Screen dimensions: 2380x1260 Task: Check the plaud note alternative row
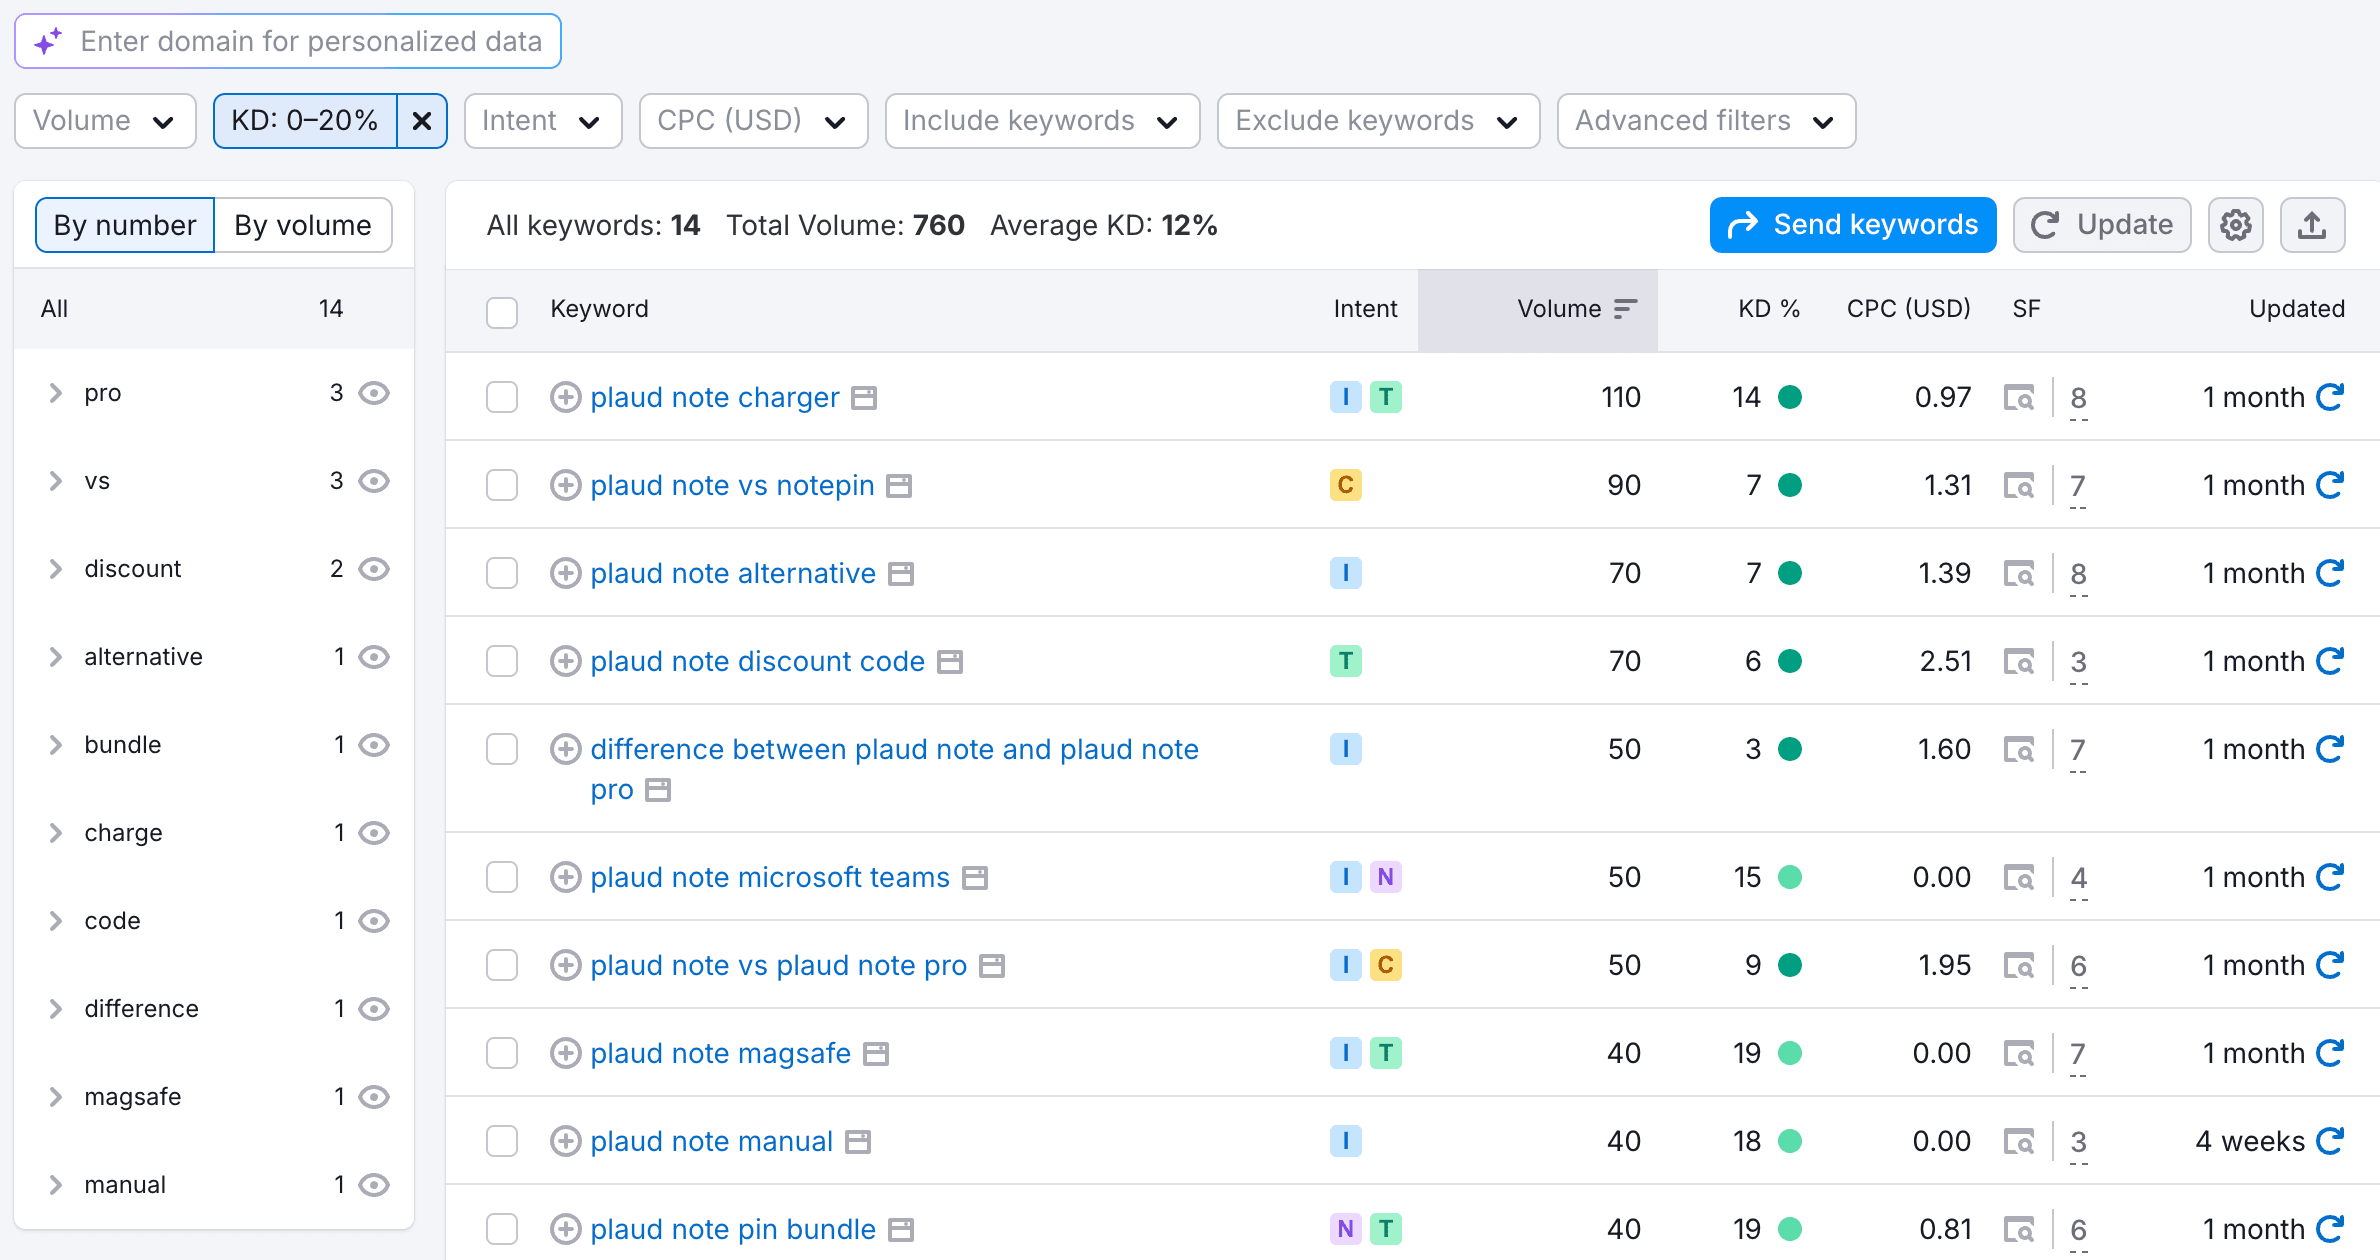(x=502, y=573)
